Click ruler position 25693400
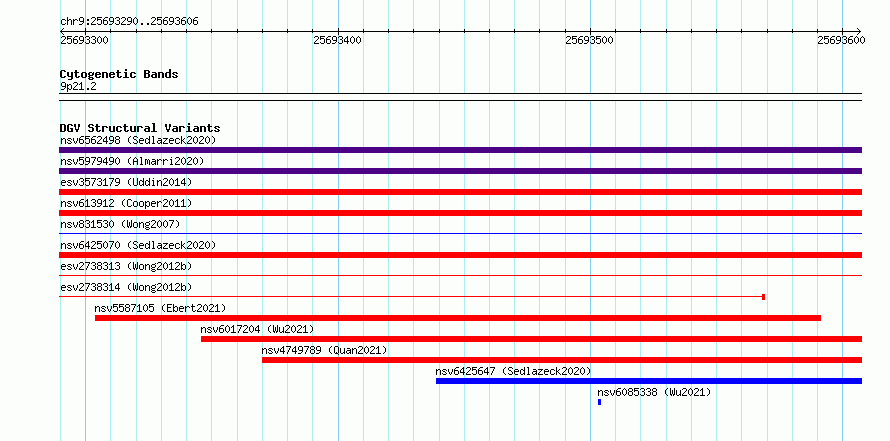This screenshot has height=441, width=890. 337,40
